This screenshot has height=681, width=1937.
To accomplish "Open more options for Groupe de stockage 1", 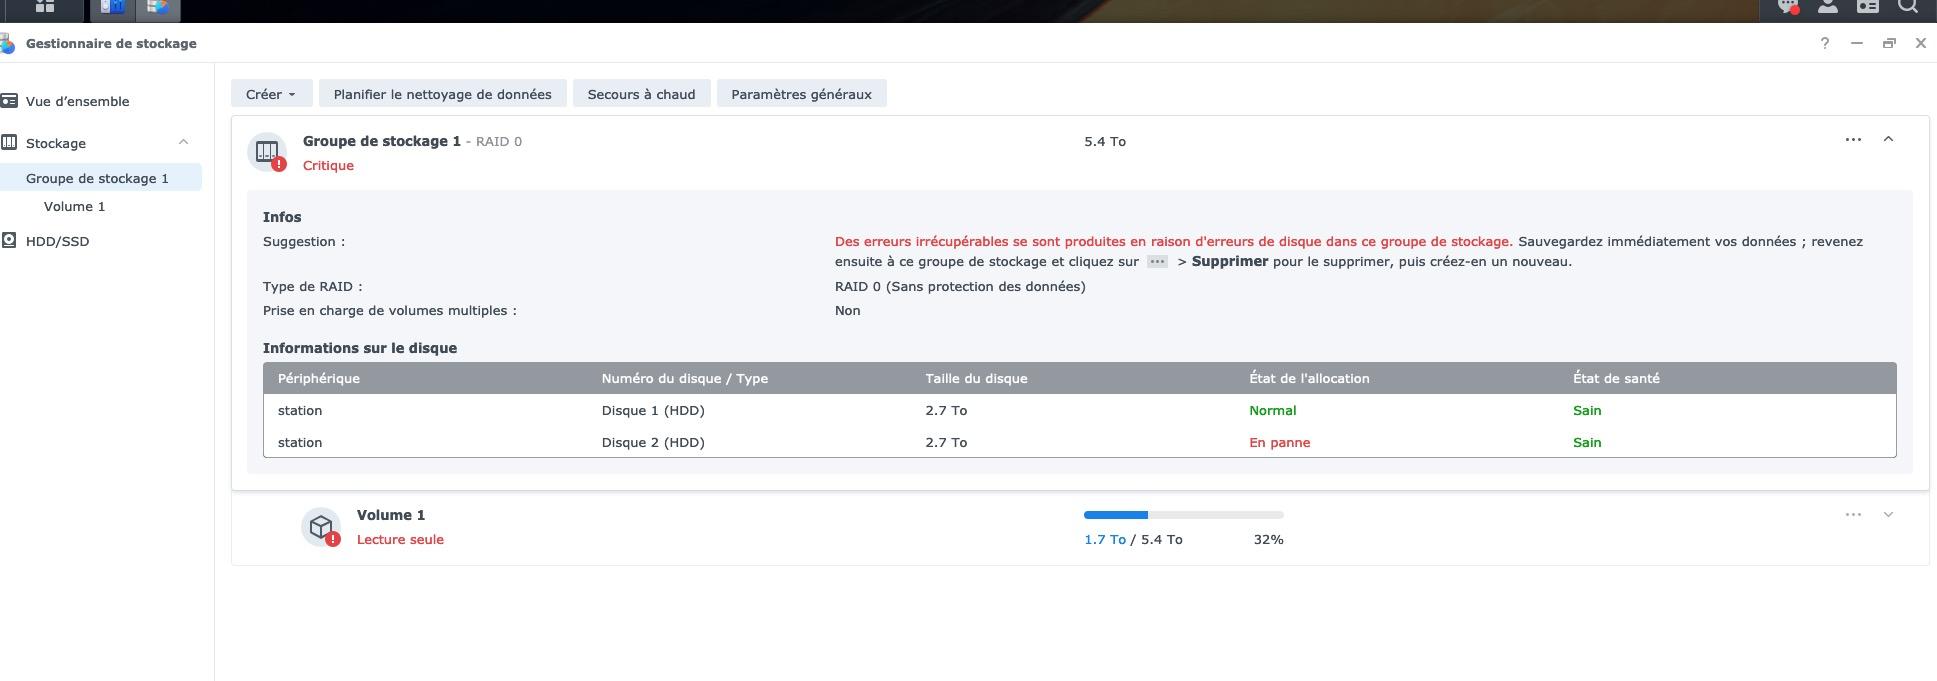I will tap(1853, 140).
